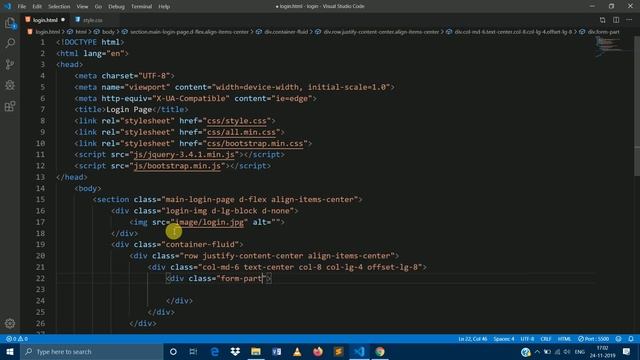Follow the css/style.css href link
This screenshot has width=640, height=360.
[x=237, y=121]
